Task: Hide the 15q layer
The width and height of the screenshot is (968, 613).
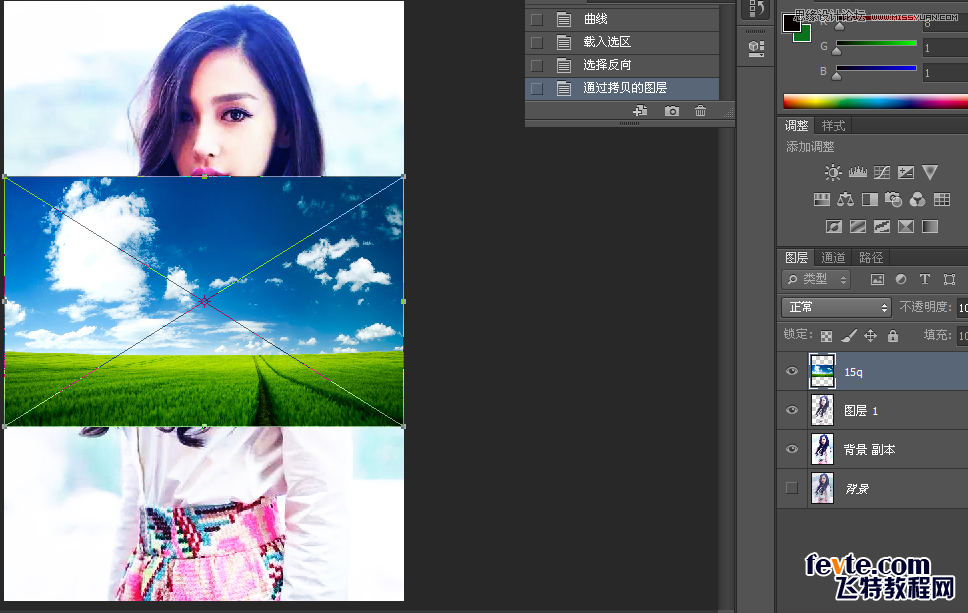Action: point(791,371)
